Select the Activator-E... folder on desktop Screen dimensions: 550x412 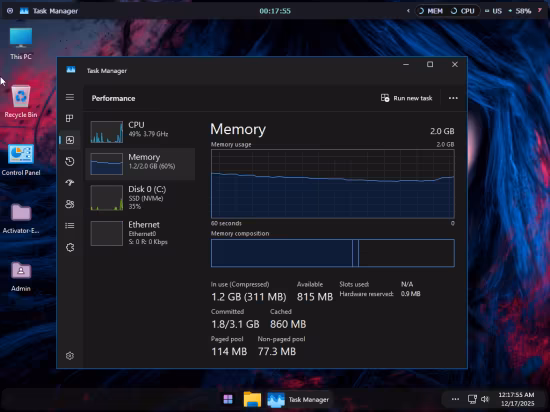(x=21, y=218)
